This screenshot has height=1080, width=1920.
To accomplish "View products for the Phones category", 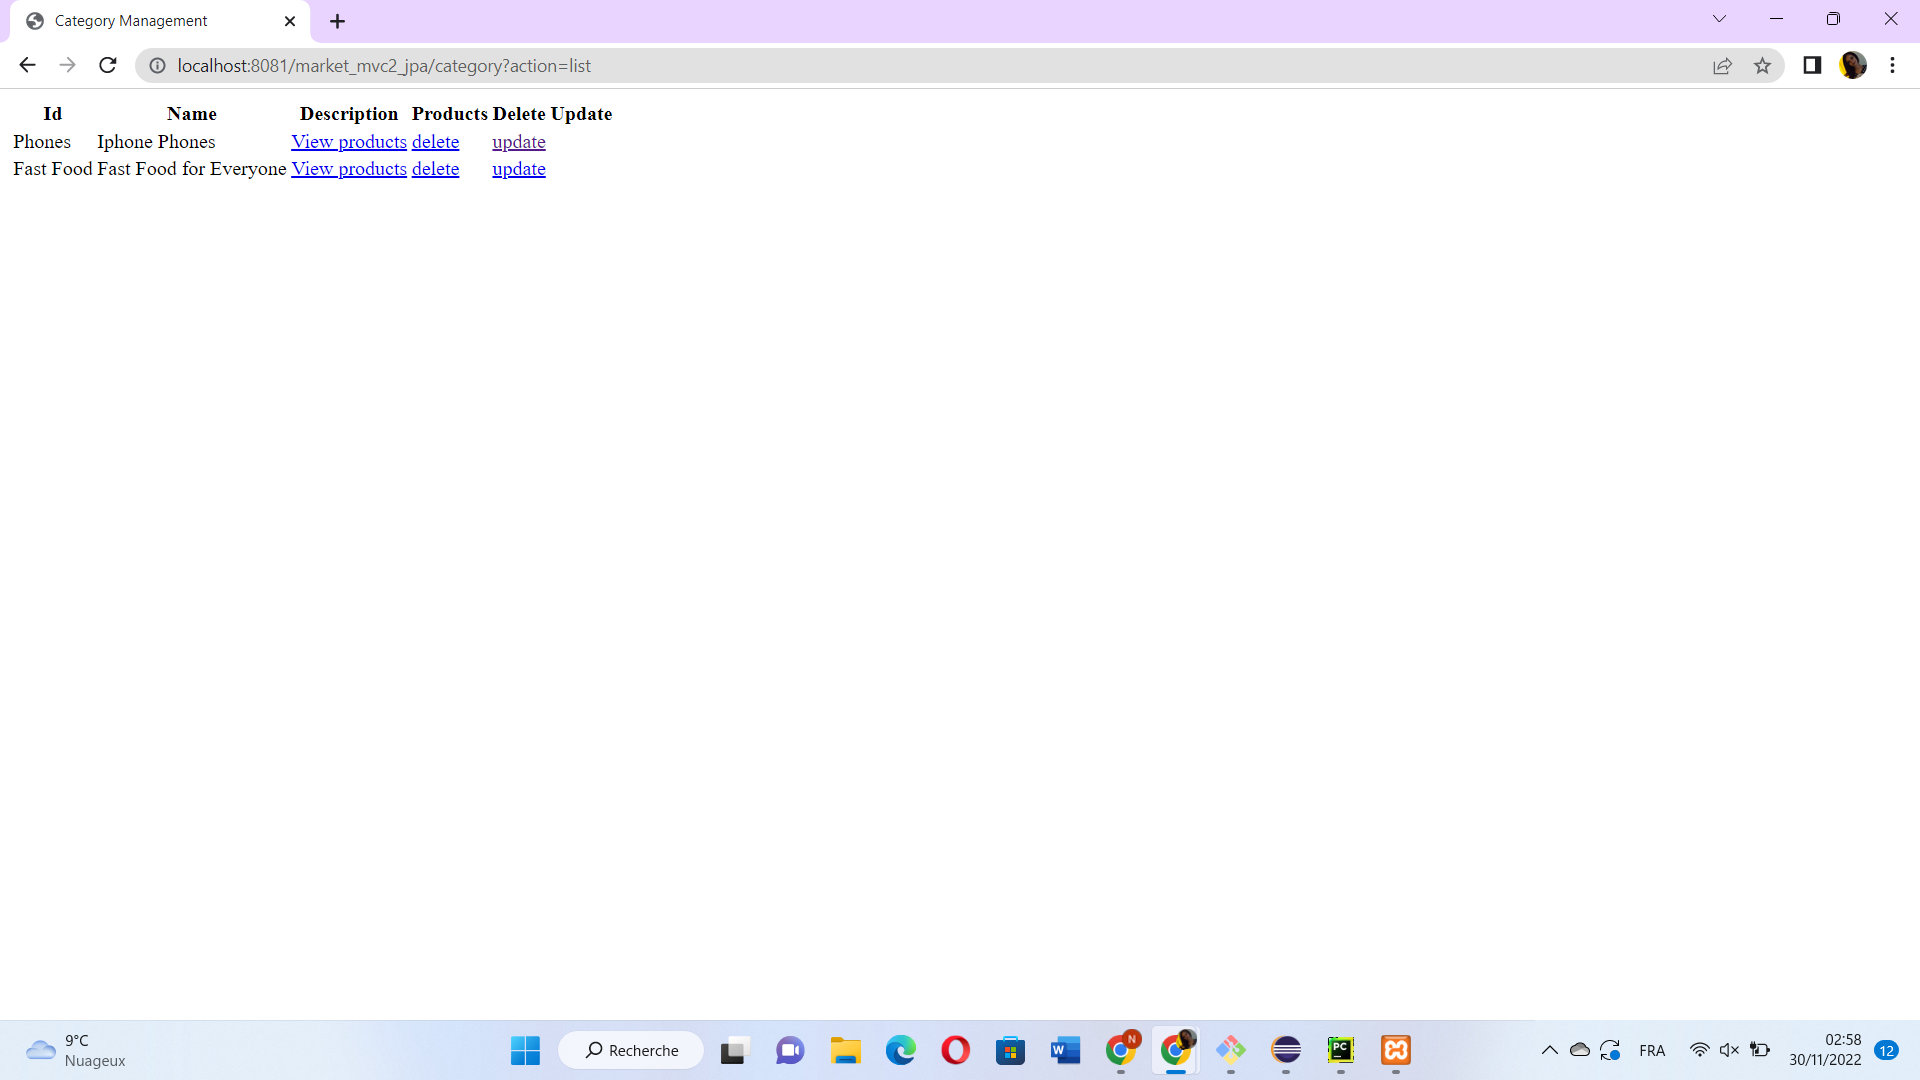I will pos(348,142).
